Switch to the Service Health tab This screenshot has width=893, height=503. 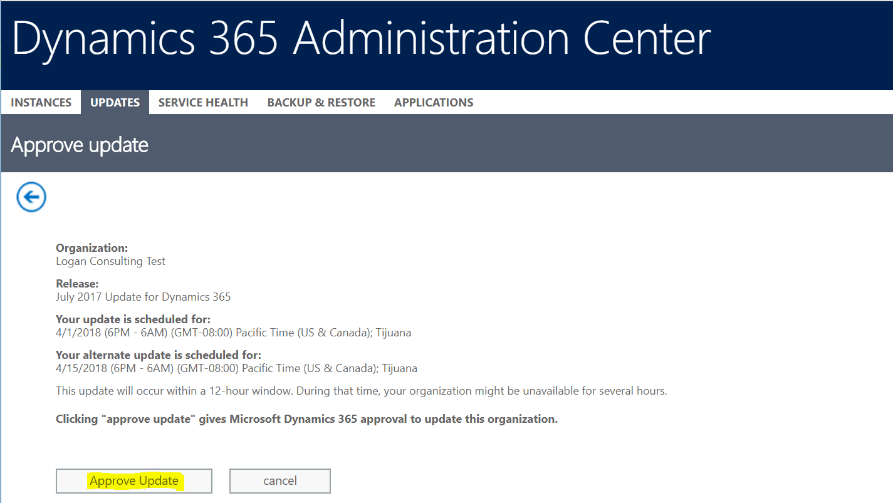coord(203,103)
